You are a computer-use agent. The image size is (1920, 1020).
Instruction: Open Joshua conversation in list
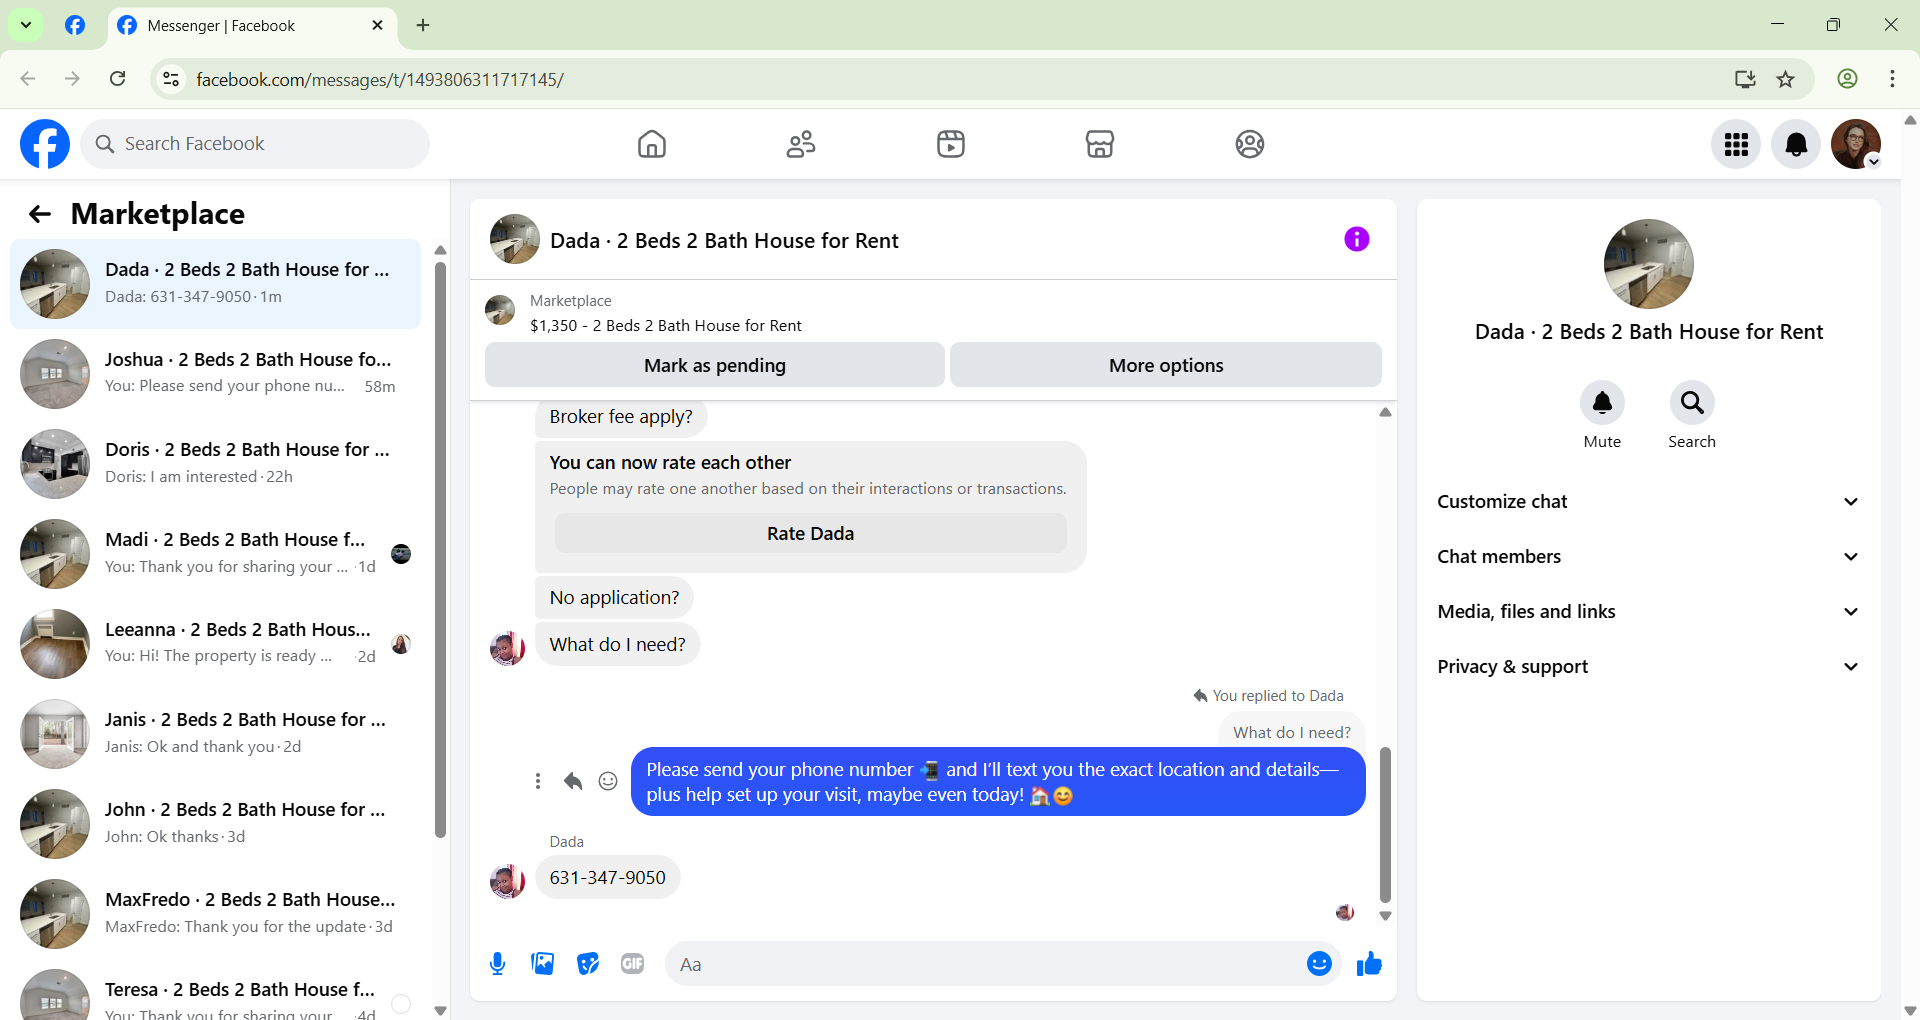tap(215, 374)
